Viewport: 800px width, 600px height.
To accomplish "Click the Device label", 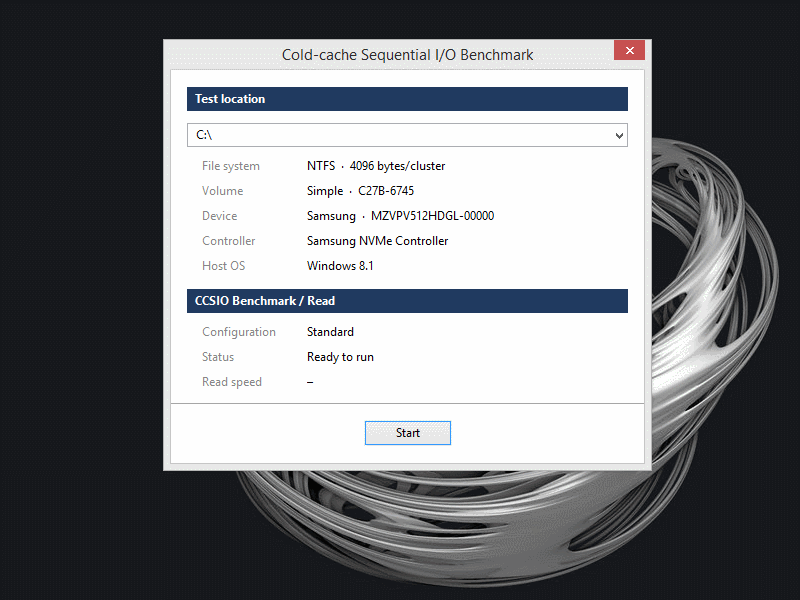I will point(219,216).
